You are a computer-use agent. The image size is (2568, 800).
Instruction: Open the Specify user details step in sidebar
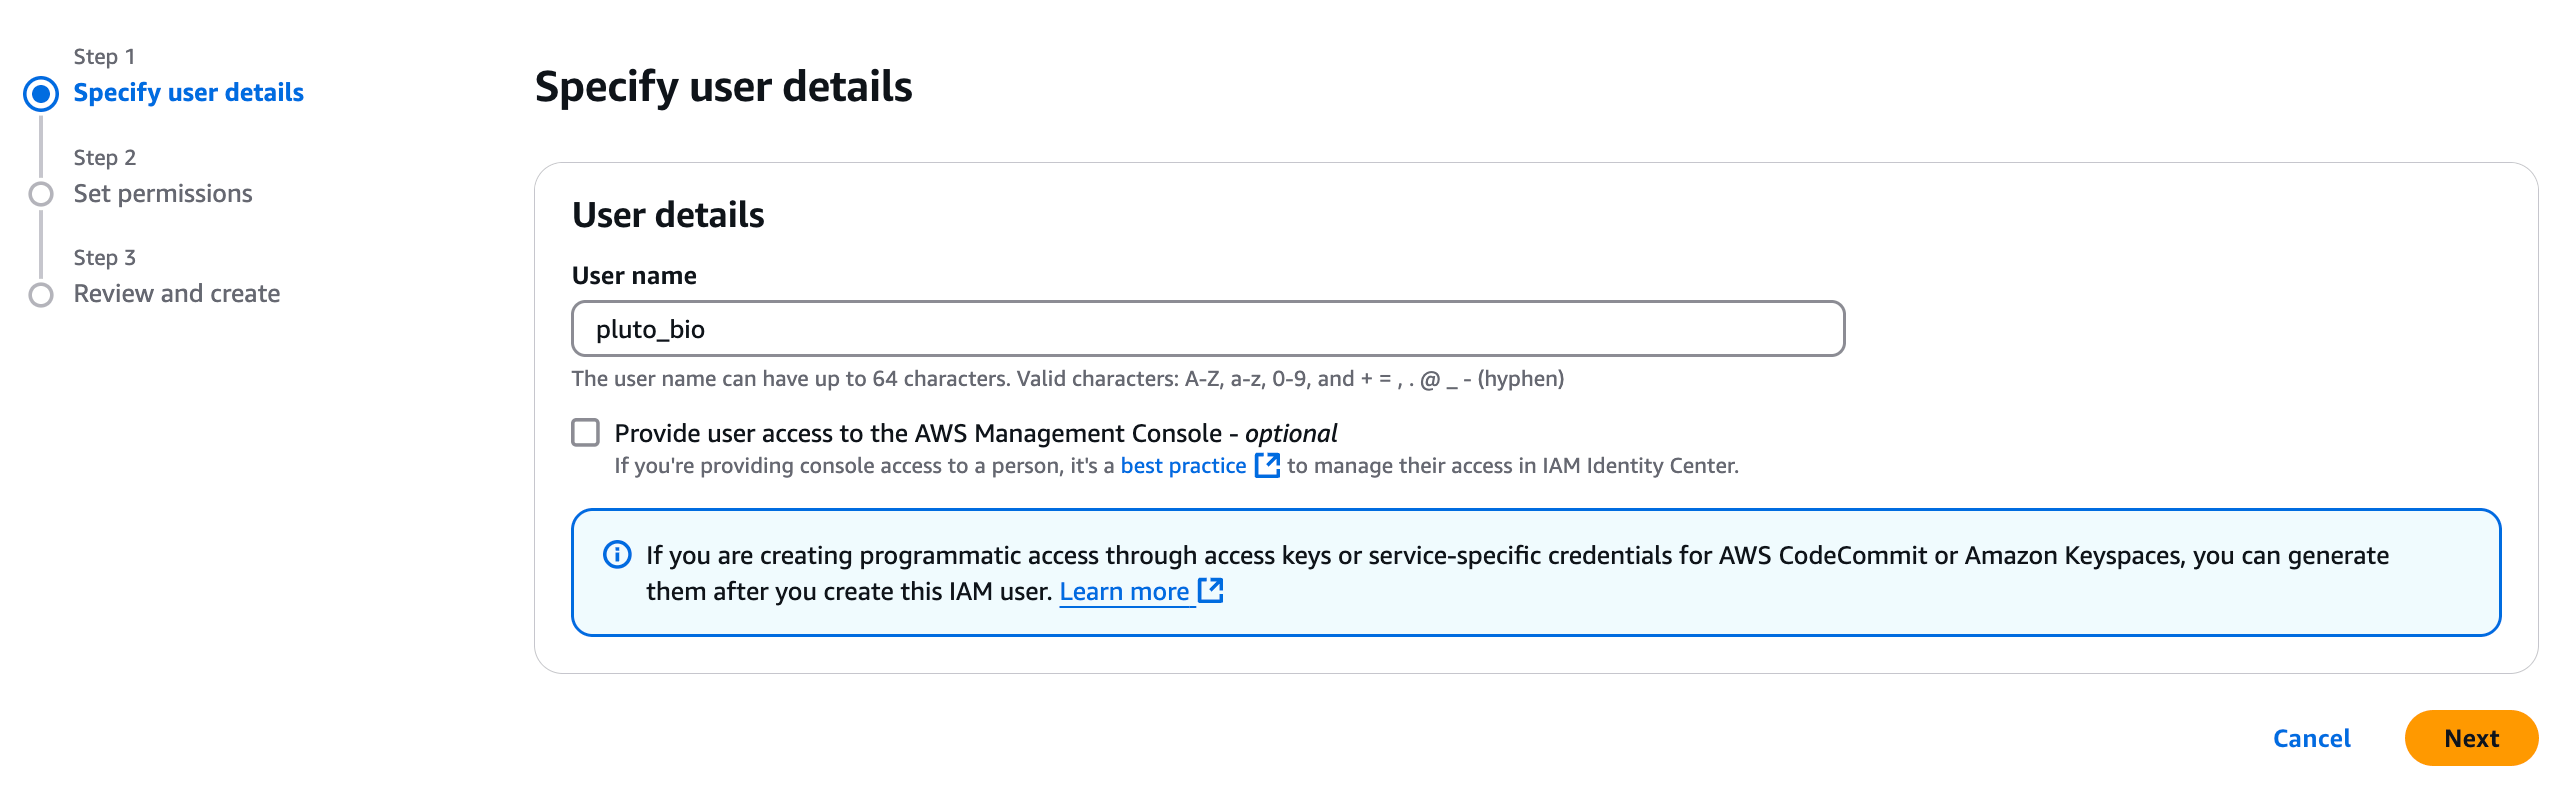pos(188,93)
